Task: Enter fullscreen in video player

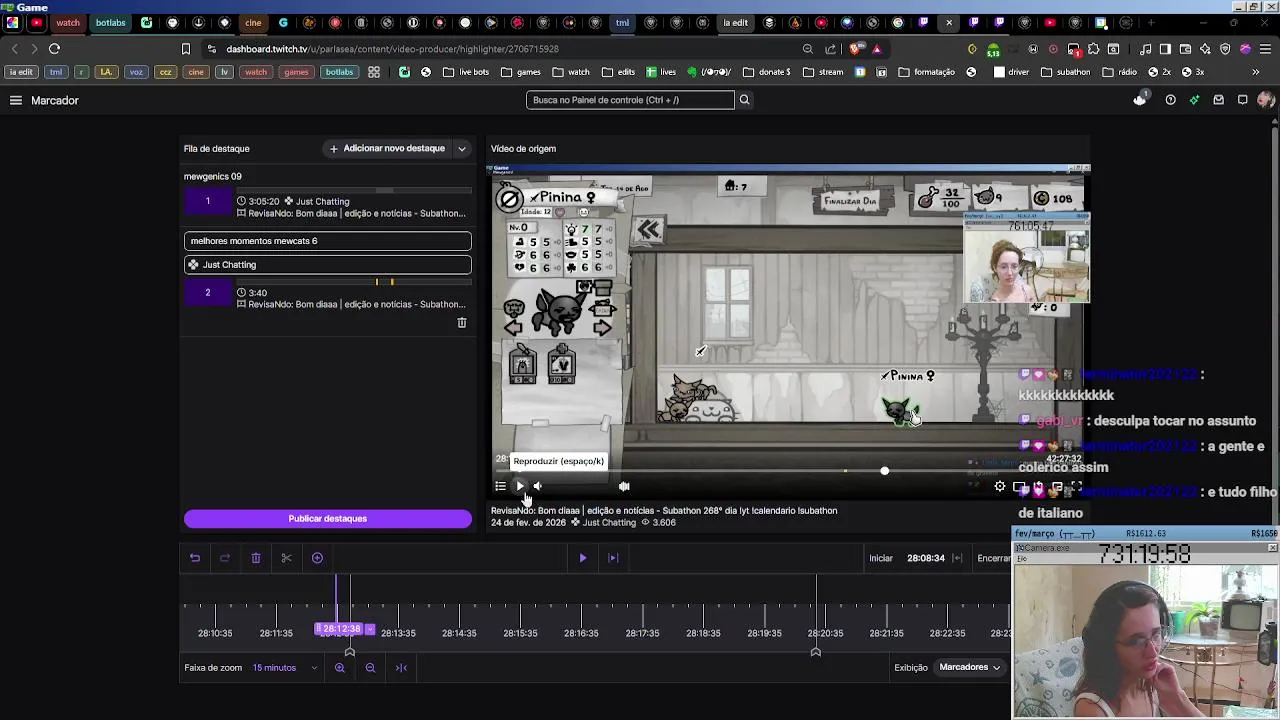Action: [1076, 486]
